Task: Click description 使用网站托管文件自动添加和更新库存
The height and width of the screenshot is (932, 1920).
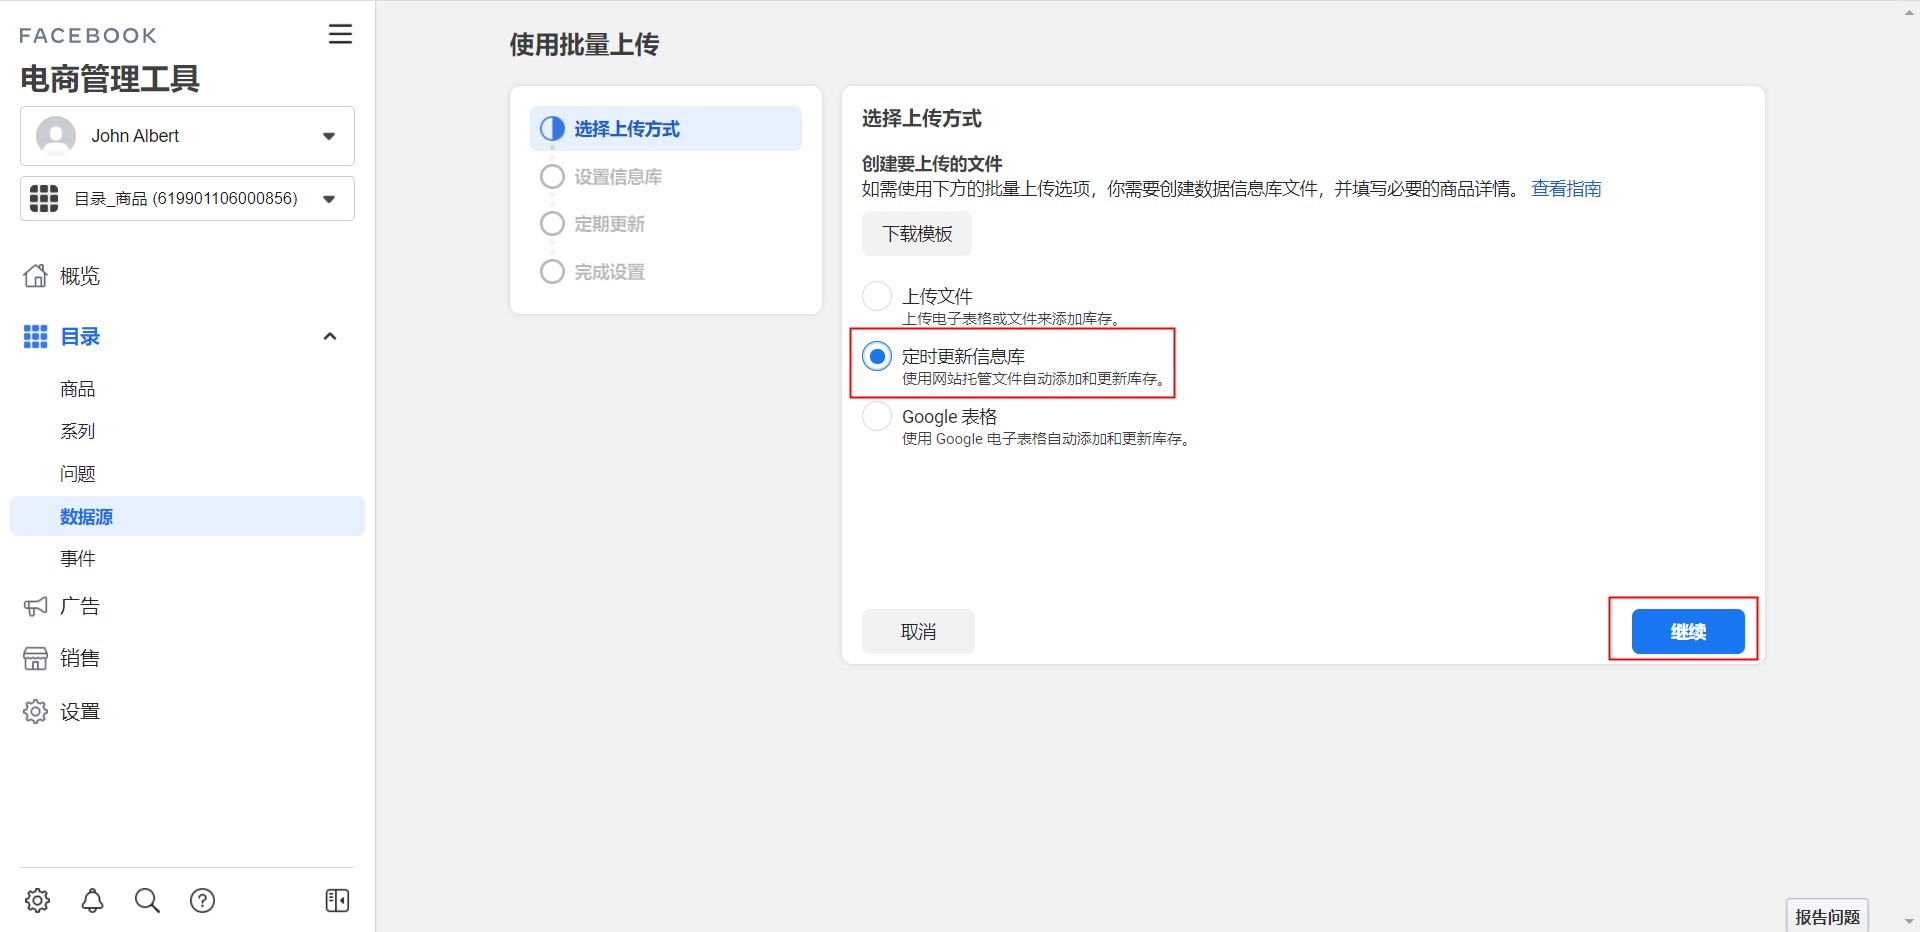Action: point(1035,379)
